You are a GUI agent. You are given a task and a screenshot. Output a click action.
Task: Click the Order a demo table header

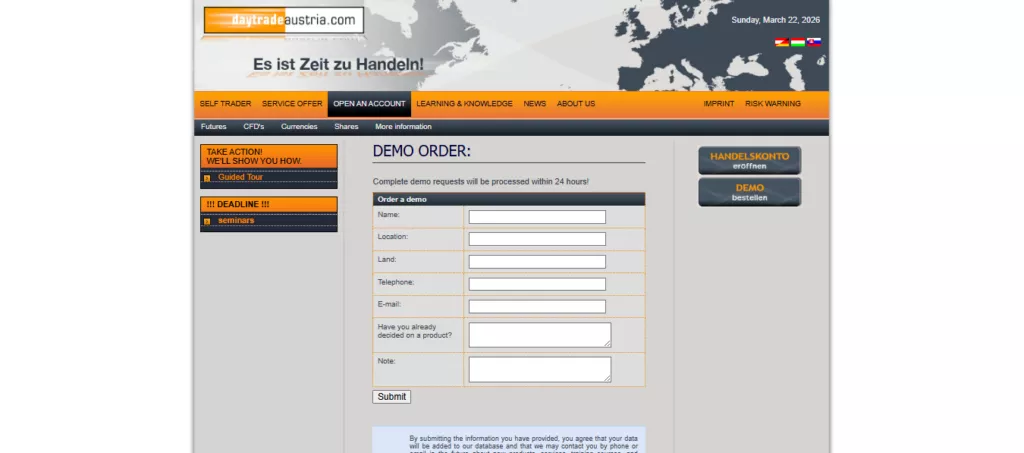click(509, 199)
